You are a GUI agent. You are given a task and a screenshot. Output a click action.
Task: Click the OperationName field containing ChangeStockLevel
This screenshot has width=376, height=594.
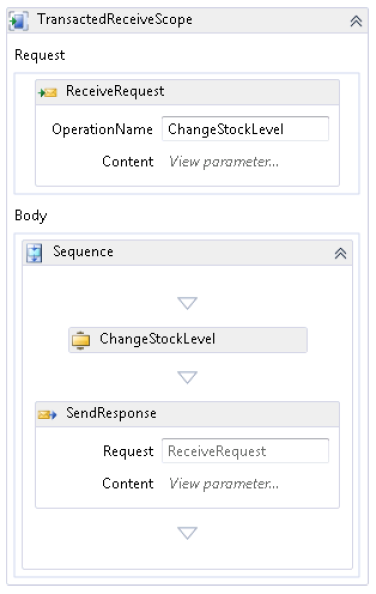(245, 129)
